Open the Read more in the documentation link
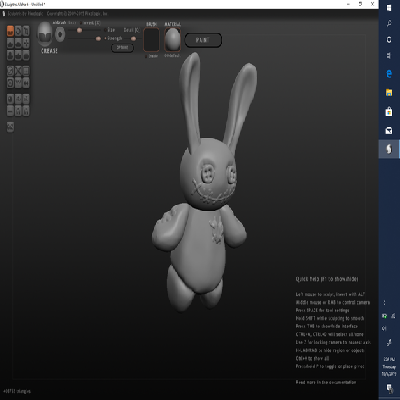The width and height of the screenshot is (400, 400). click(326, 382)
